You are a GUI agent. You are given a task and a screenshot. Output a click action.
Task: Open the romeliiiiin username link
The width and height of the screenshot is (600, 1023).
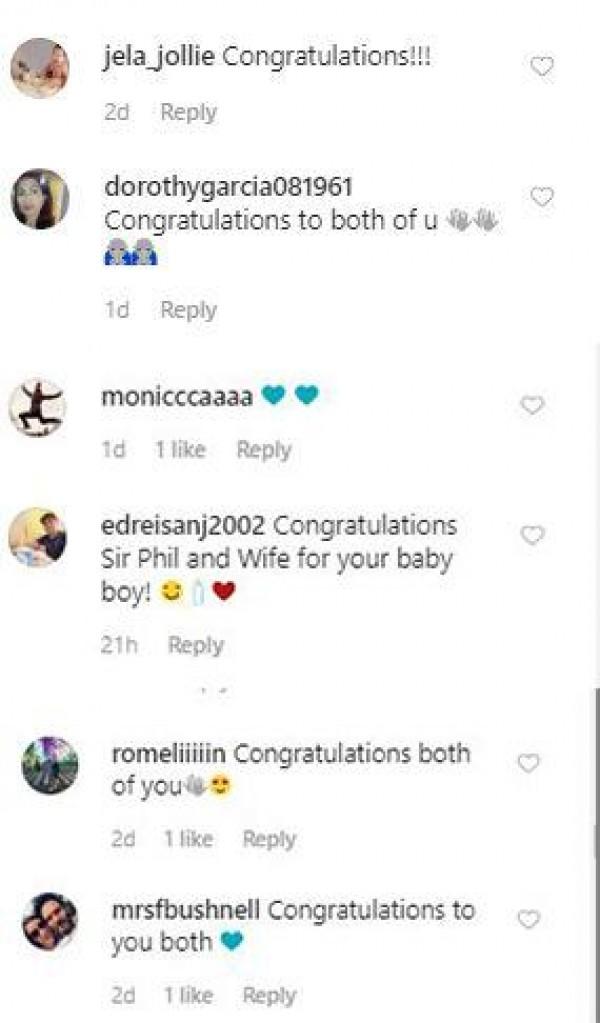169,753
